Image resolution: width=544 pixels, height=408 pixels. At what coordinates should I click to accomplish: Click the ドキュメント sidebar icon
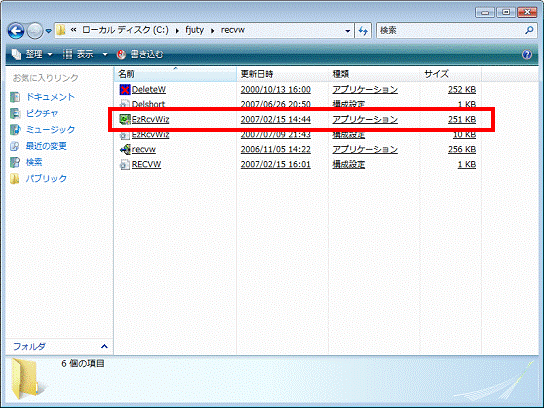pyautogui.click(x=15, y=97)
